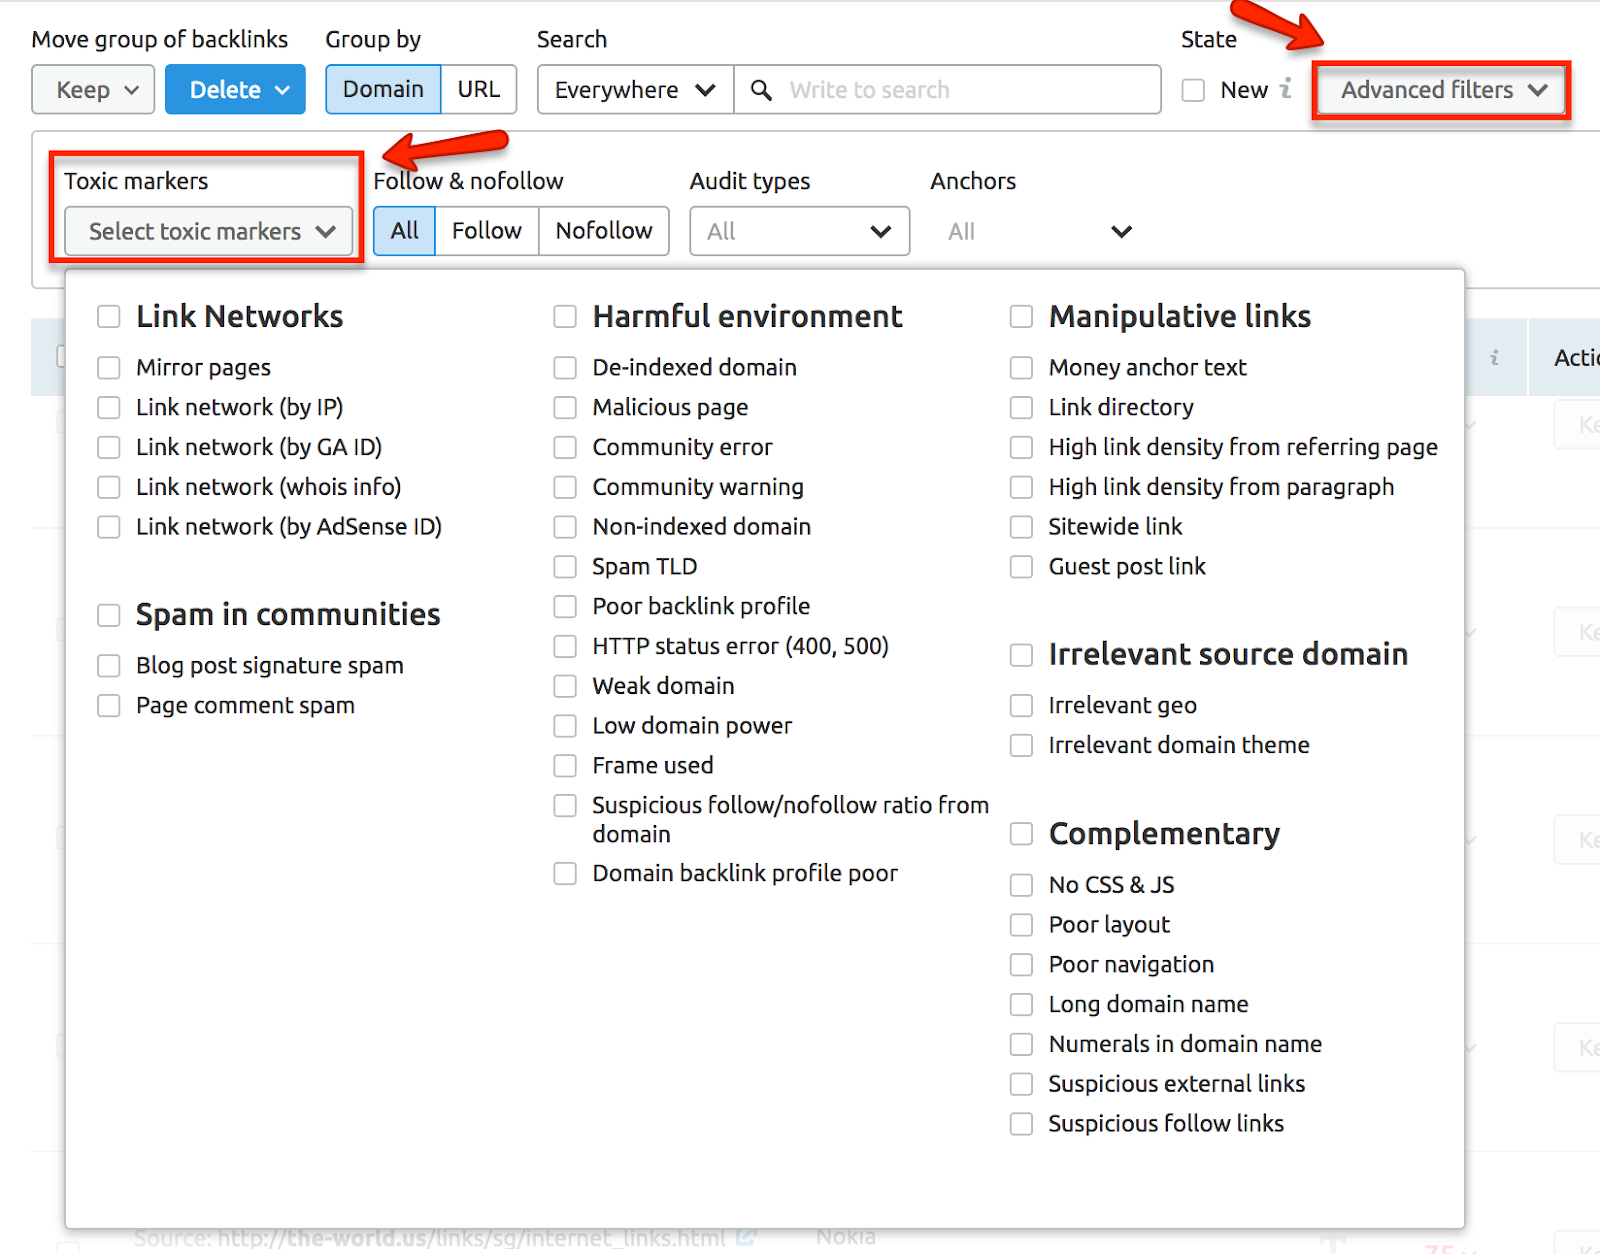This screenshot has width=1600, height=1254.
Task: Check Community warning marker
Action: click(565, 487)
